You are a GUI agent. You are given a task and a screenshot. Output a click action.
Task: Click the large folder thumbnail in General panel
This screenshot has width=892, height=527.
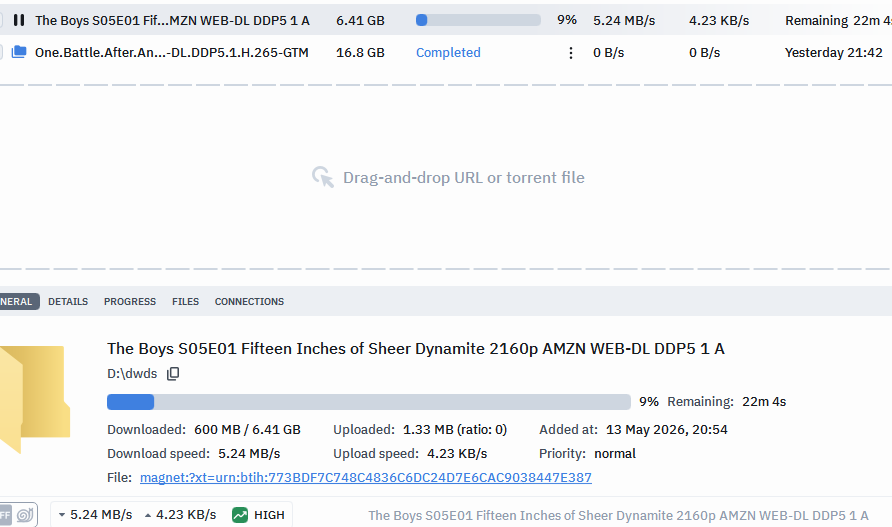(35, 398)
